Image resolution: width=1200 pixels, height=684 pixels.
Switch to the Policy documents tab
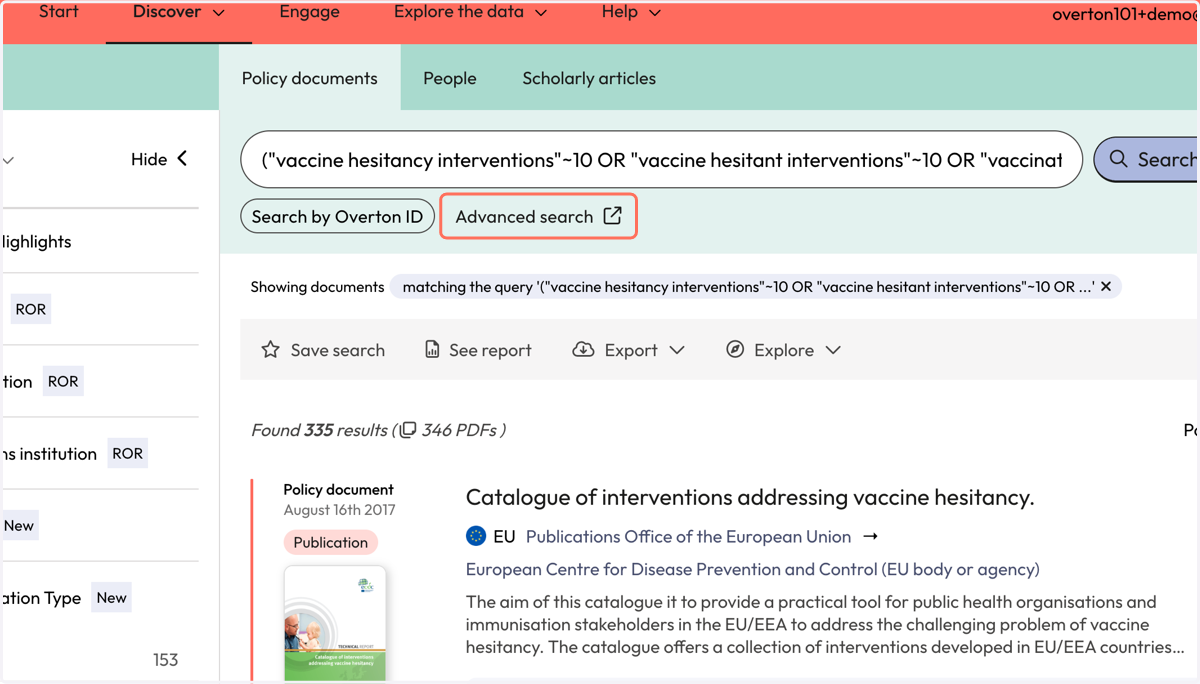pyautogui.click(x=310, y=78)
